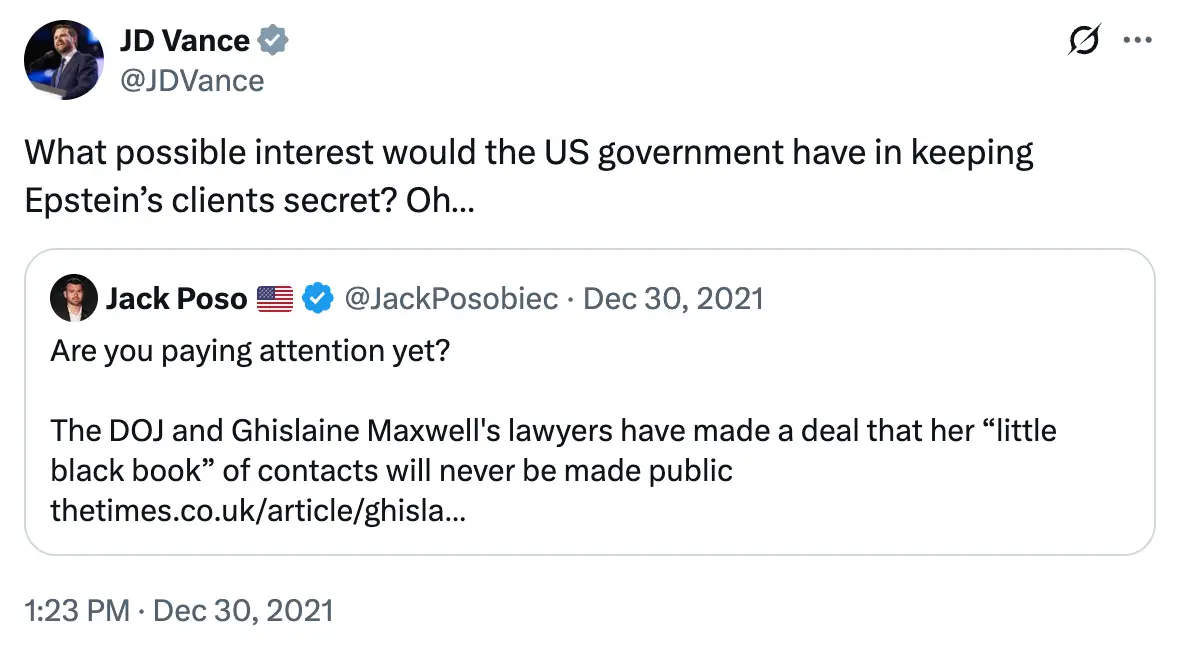Click the Dec 30, 2021 date in quoted tweet
Image resolution: width=1178 pixels, height=646 pixels.
click(x=674, y=297)
